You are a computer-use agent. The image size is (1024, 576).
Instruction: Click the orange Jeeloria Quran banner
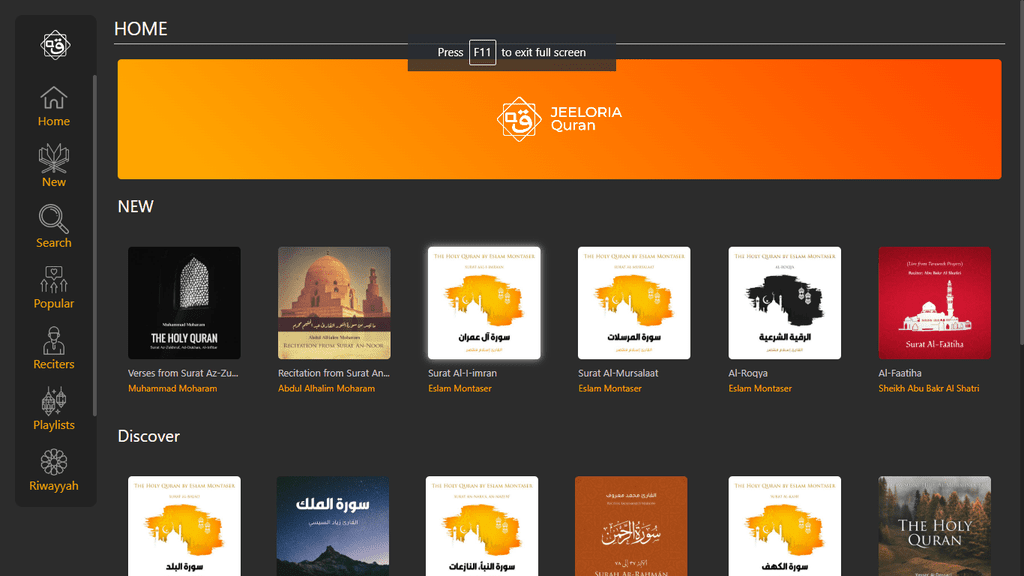click(559, 120)
